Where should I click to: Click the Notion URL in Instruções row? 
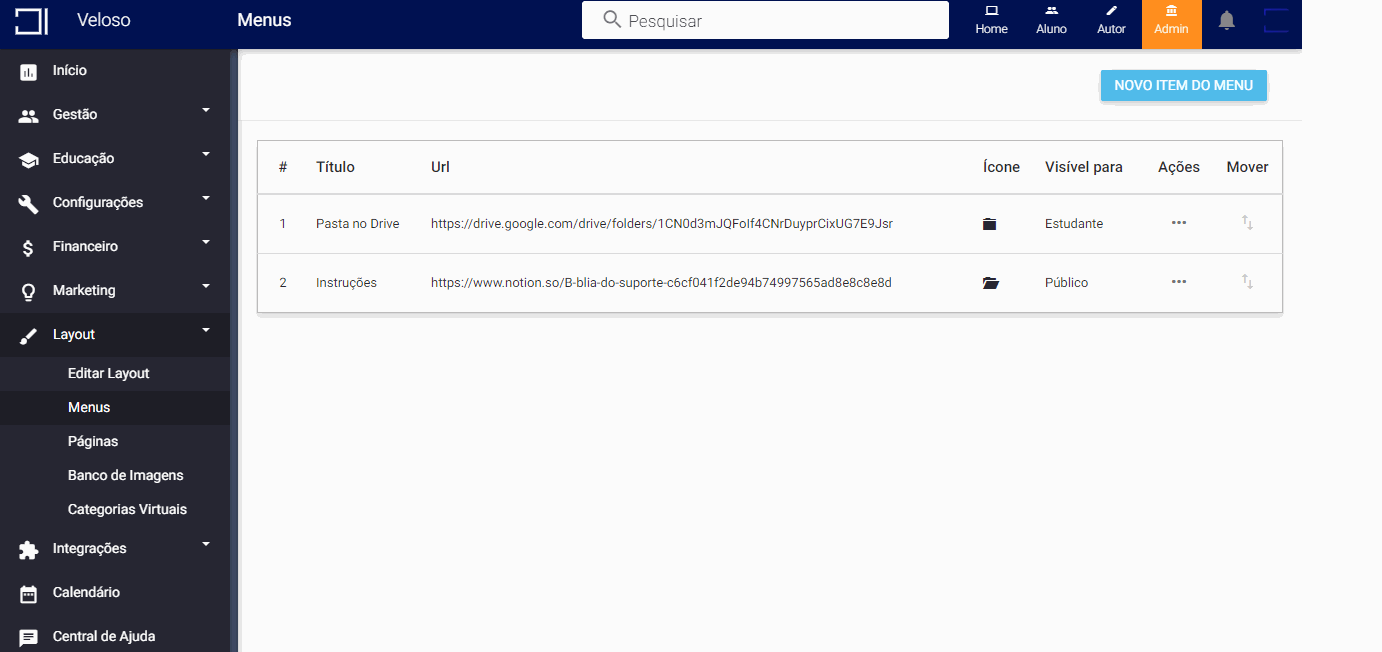(661, 283)
